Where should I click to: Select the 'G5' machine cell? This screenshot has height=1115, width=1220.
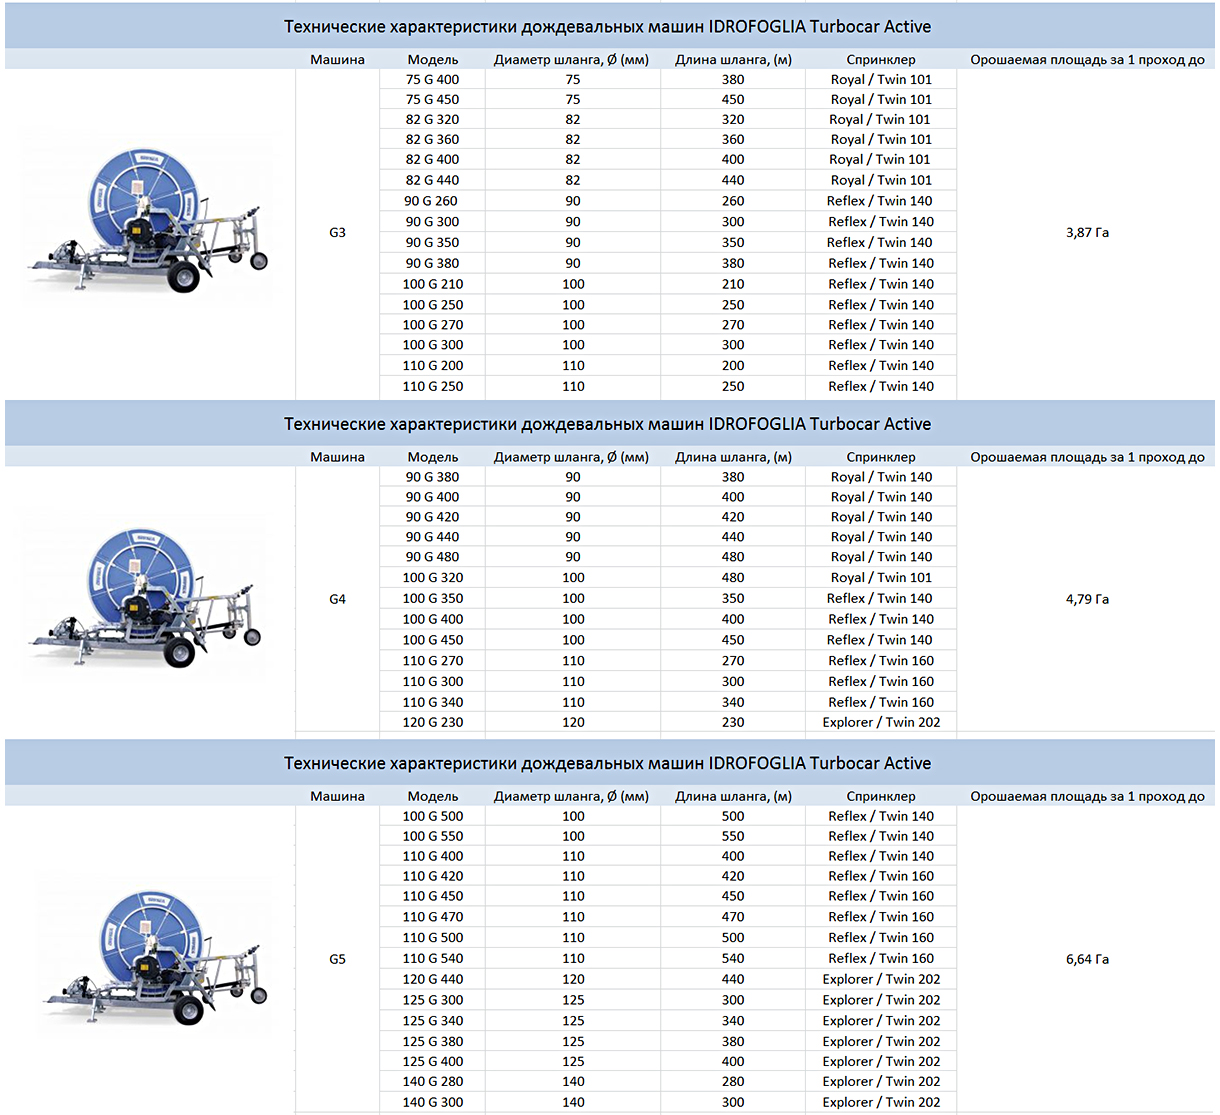337,959
